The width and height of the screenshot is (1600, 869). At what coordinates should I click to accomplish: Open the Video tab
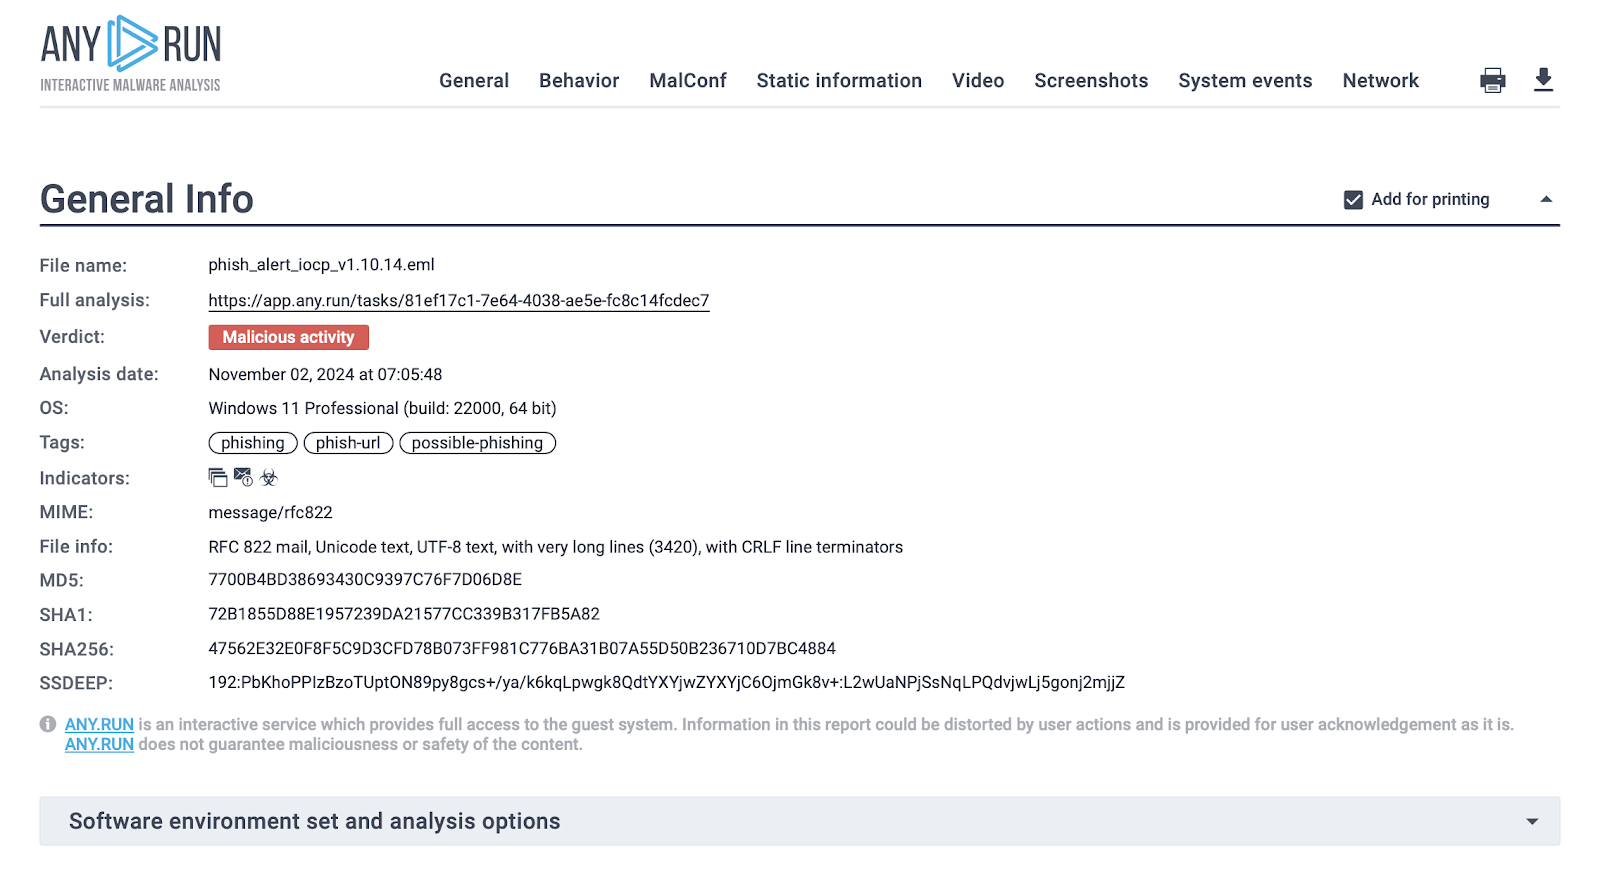point(978,81)
